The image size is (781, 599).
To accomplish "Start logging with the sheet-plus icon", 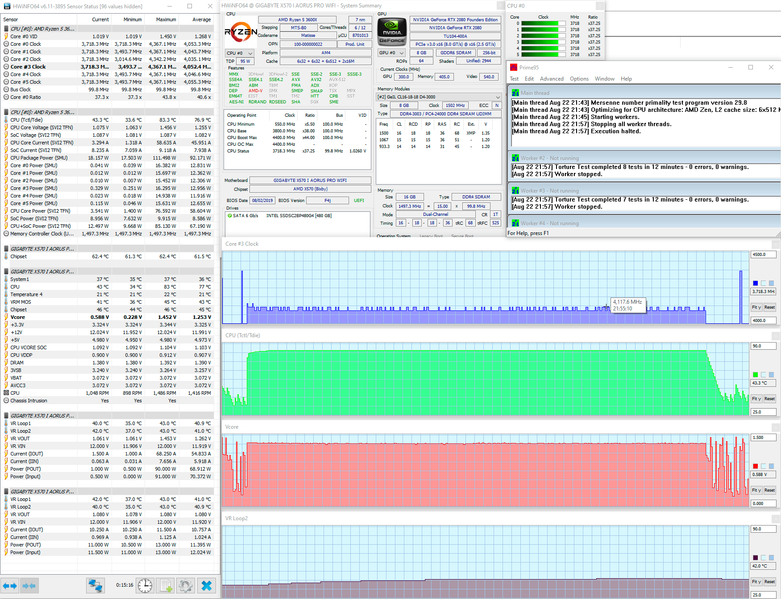I will coord(165,586).
